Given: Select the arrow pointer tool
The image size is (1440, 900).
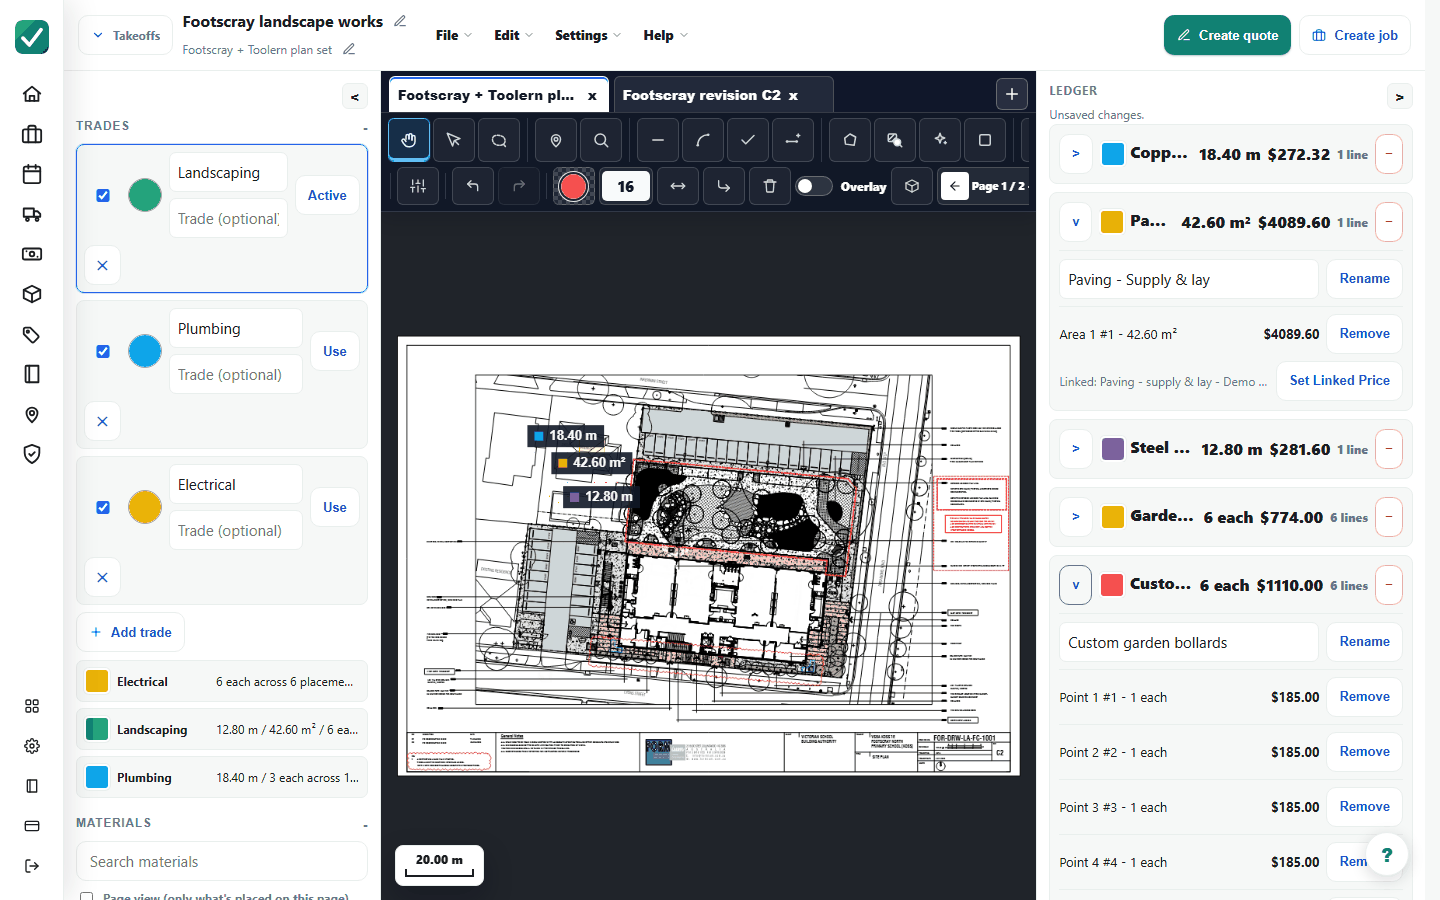Looking at the screenshot, I should coord(454,140).
